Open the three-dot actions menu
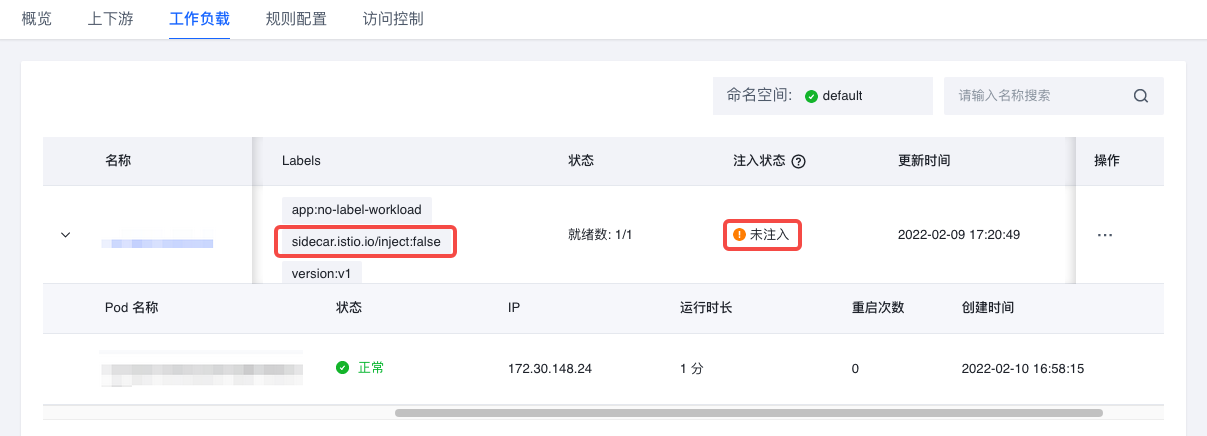The image size is (1207, 436). tap(1105, 235)
